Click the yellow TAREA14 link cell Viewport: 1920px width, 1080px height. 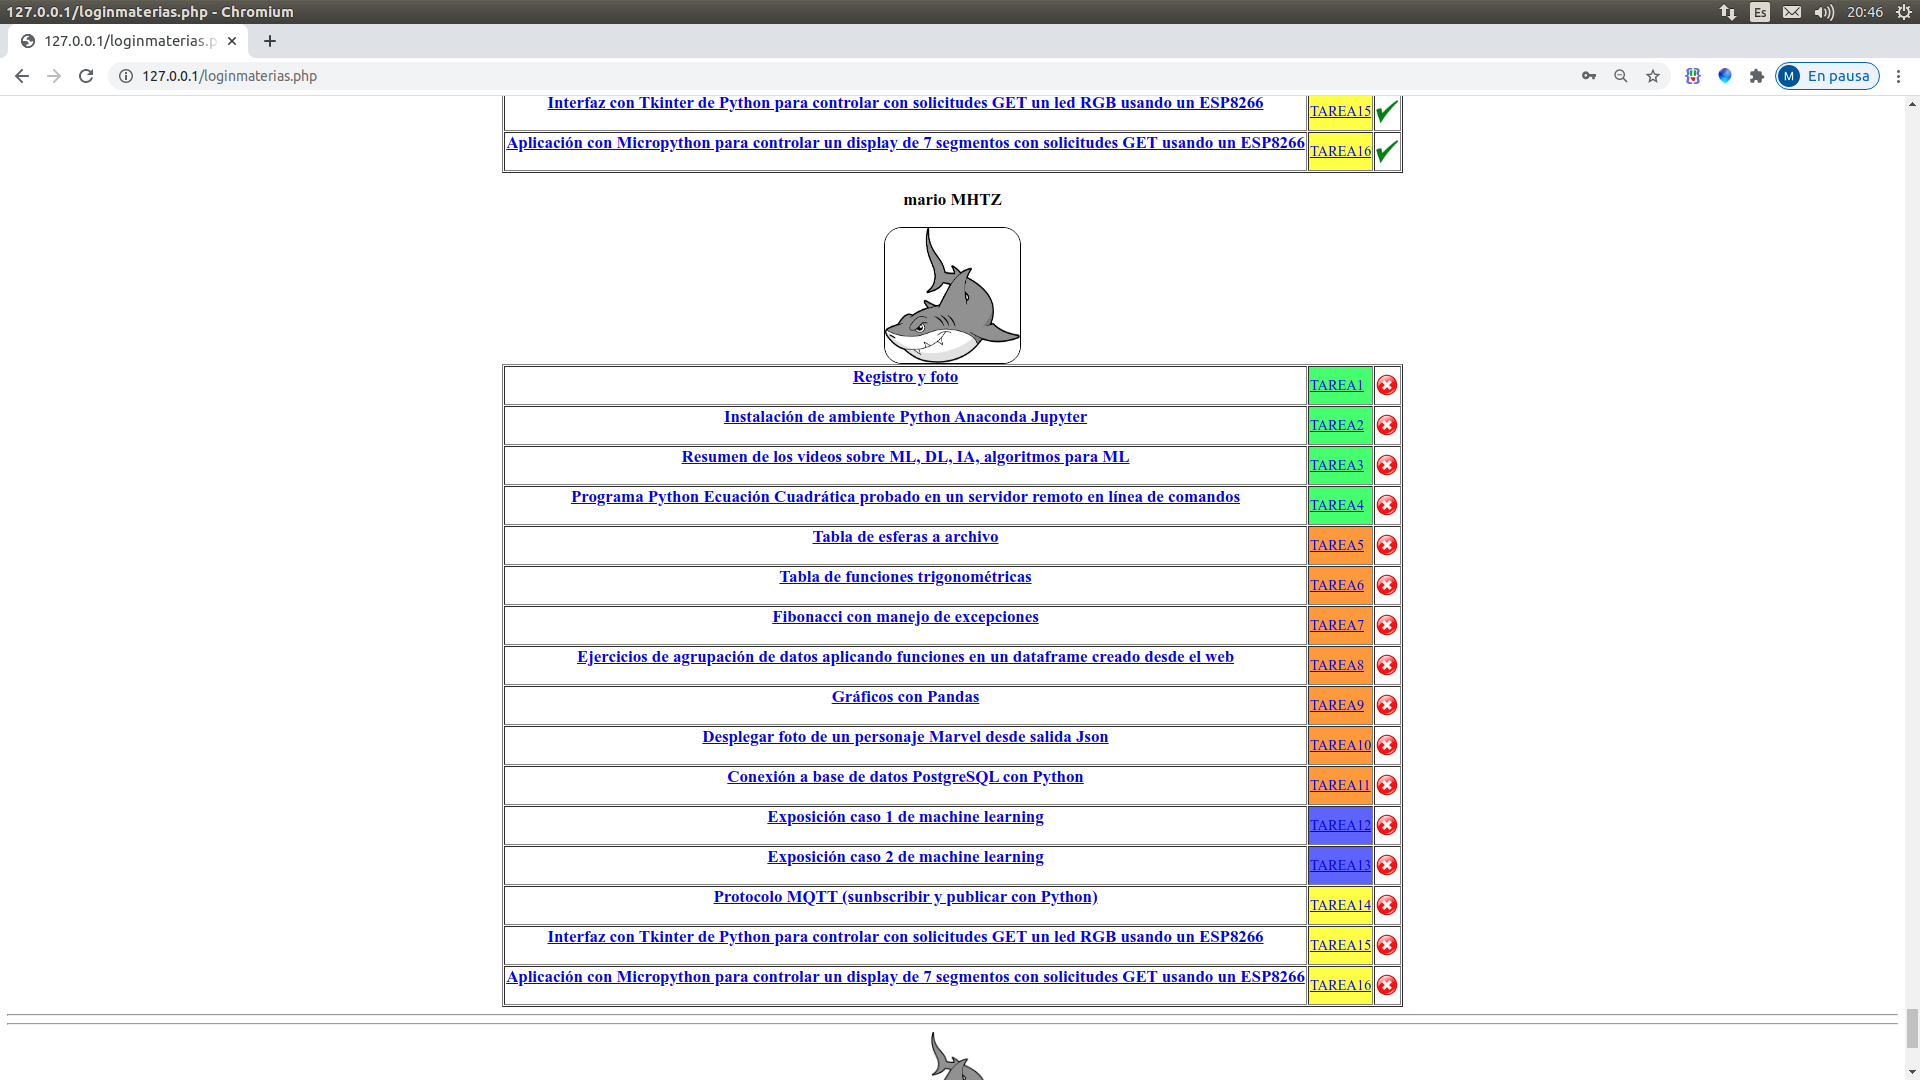click(x=1340, y=905)
